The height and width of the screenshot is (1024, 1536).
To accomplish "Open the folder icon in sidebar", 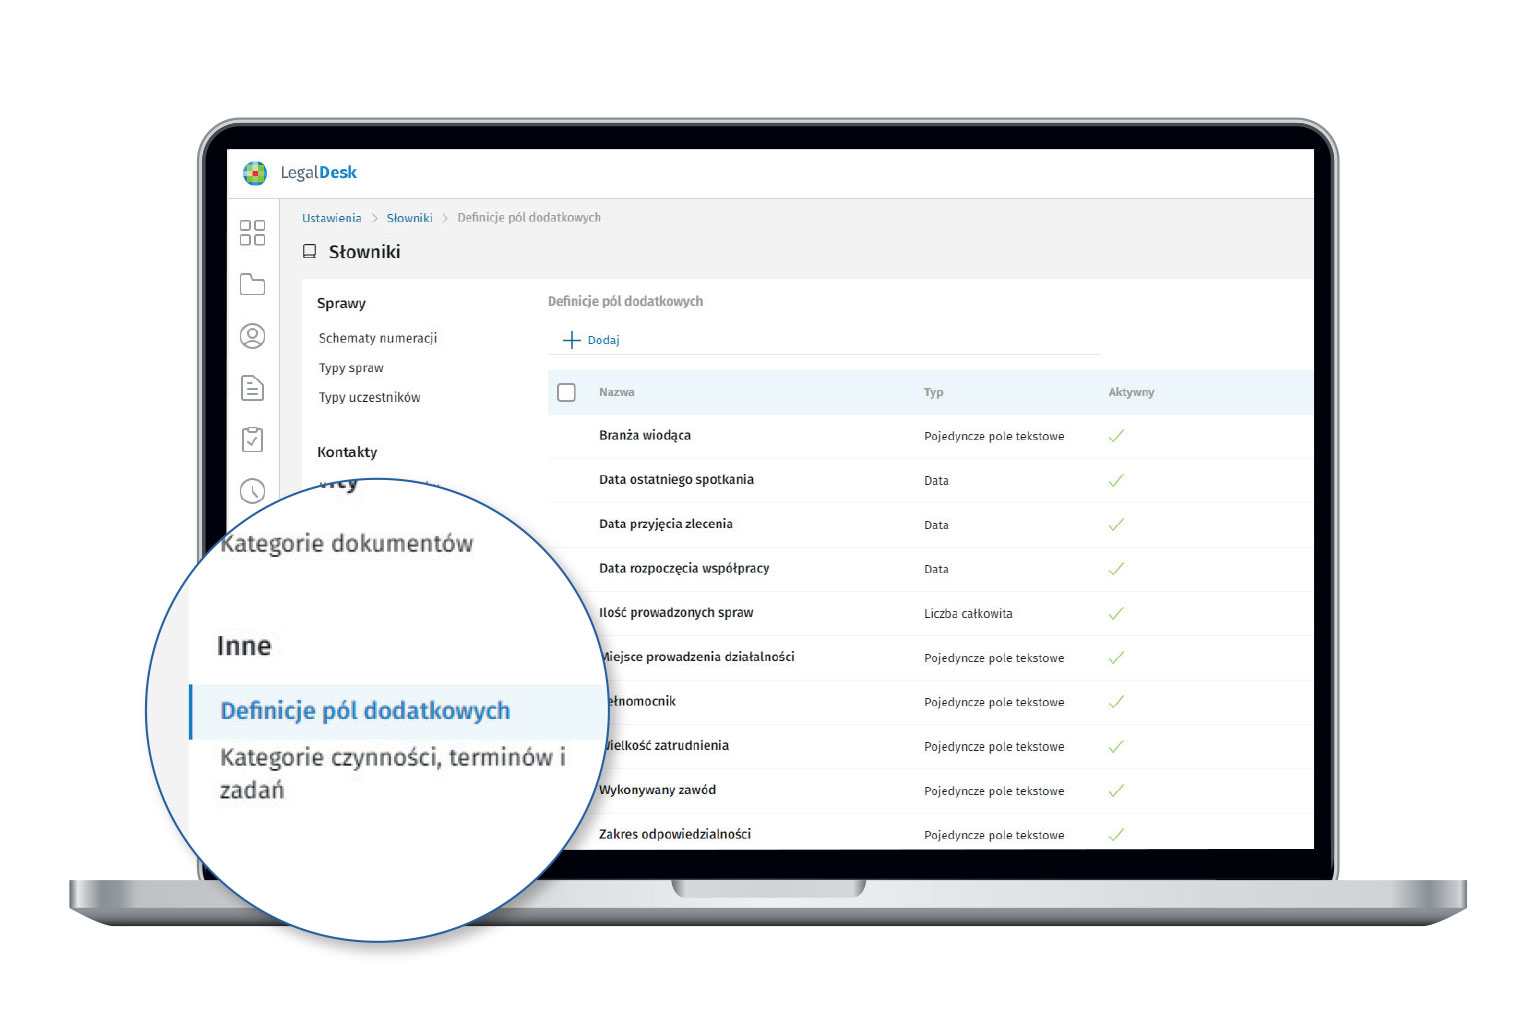I will pos(252,285).
